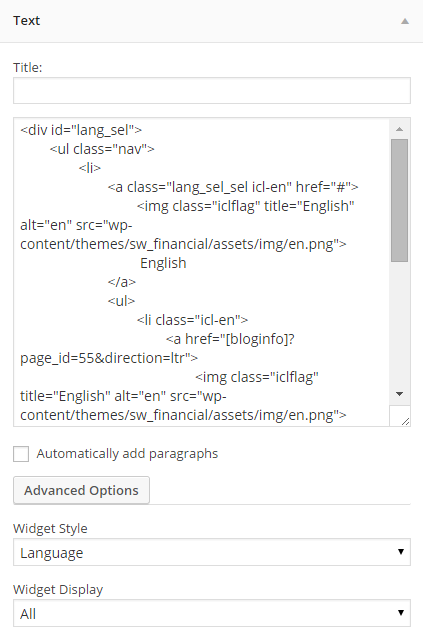The image size is (423, 640).
Task: Click the Widget Display dropdown arrow
Action: point(401,613)
